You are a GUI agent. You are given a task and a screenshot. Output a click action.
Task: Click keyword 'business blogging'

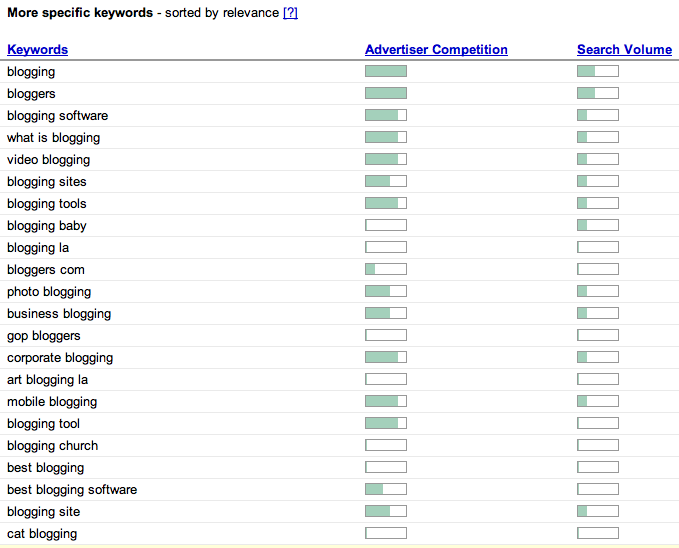click(59, 314)
